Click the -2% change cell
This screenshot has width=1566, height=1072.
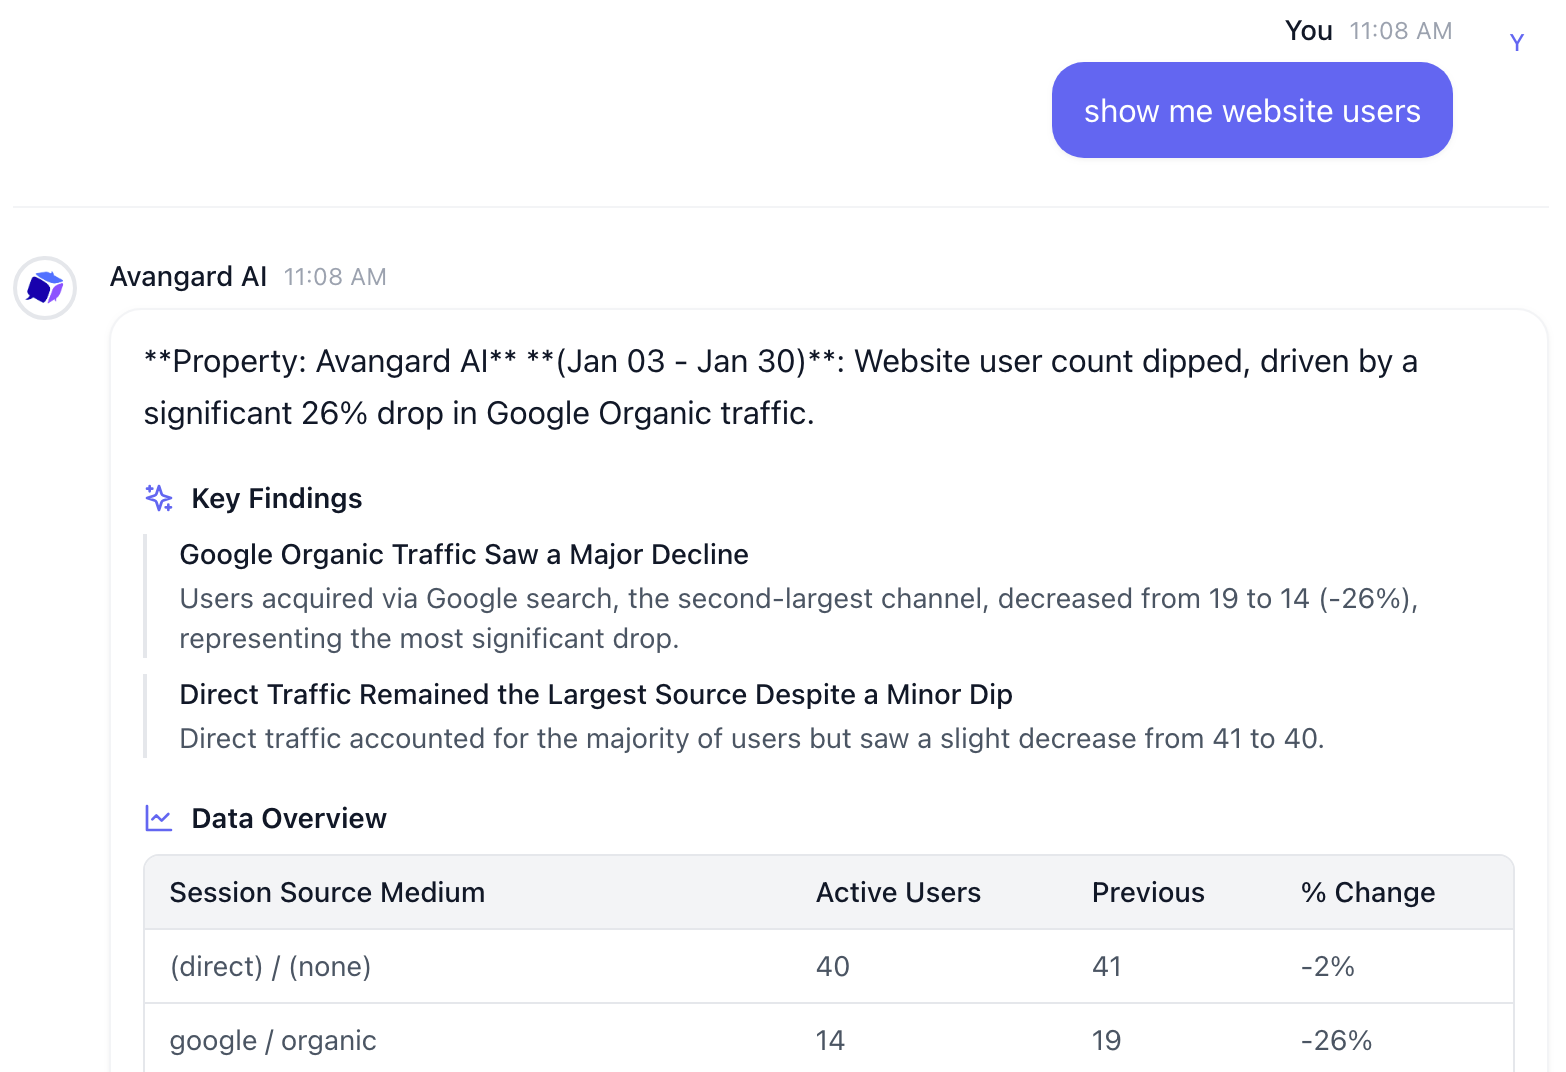[1328, 966]
